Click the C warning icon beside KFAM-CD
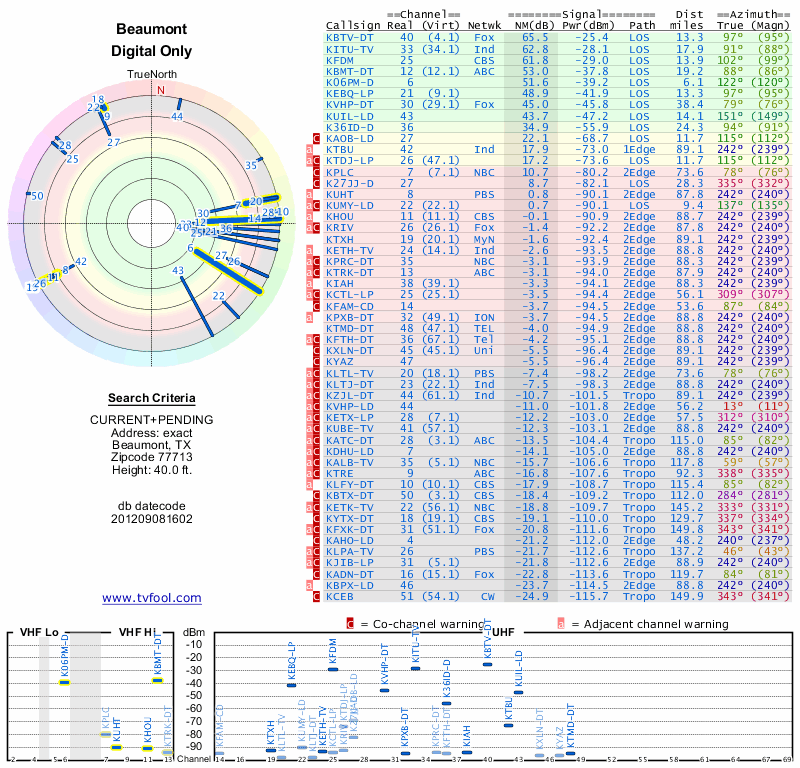Viewport: 800px width, 768px height. tap(316, 307)
